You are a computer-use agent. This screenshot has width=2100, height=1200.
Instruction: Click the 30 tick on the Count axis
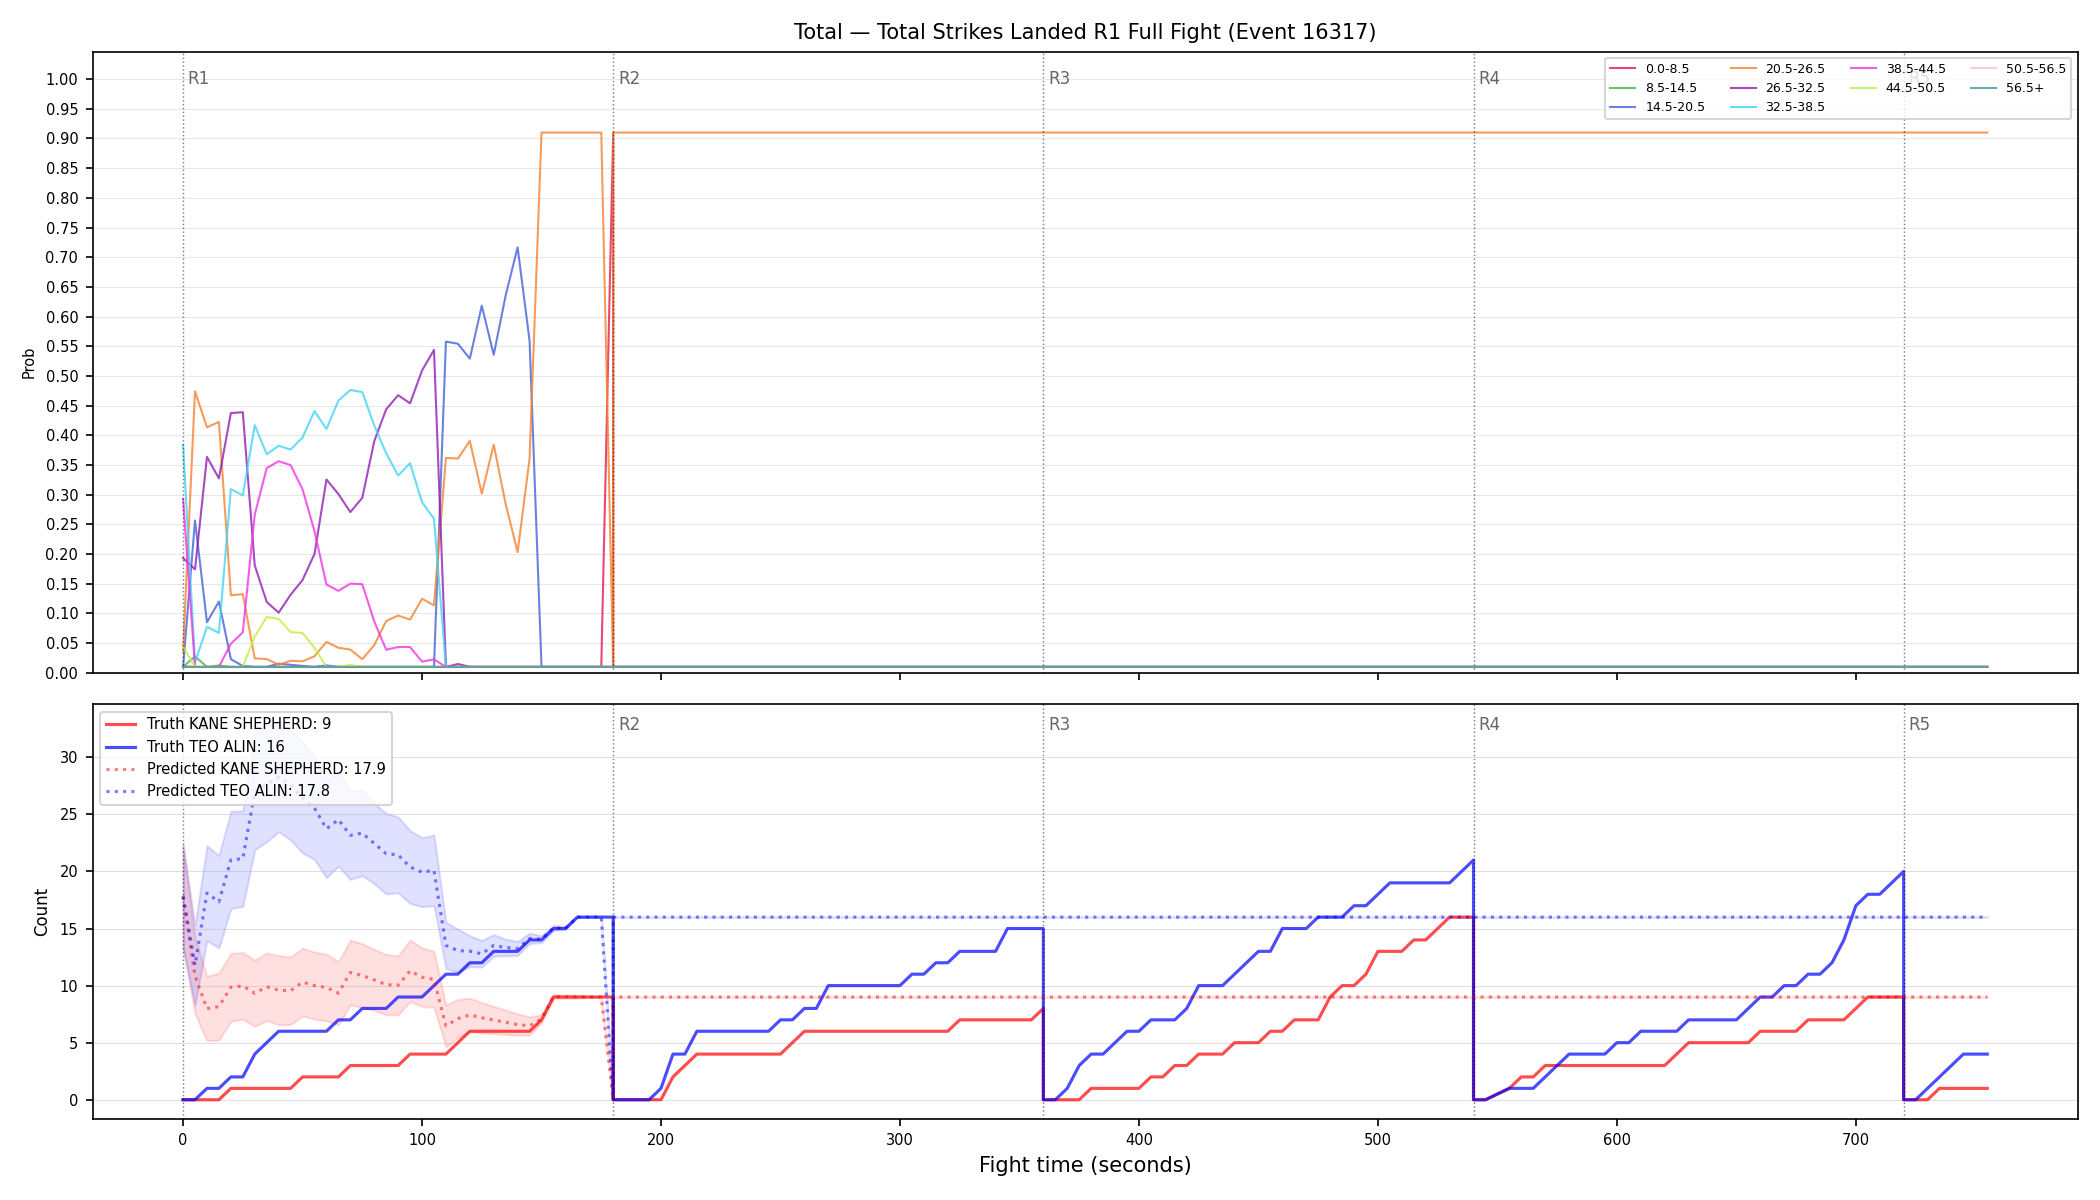point(68,758)
